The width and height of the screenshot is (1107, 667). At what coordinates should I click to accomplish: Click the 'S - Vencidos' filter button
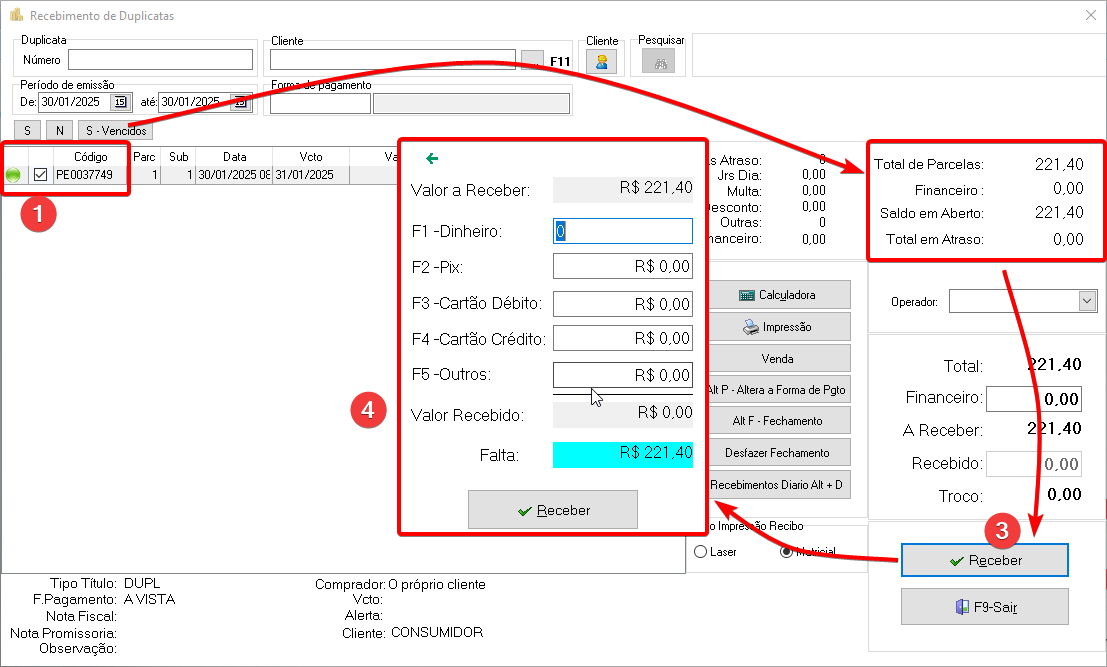click(x=116, y=131)
